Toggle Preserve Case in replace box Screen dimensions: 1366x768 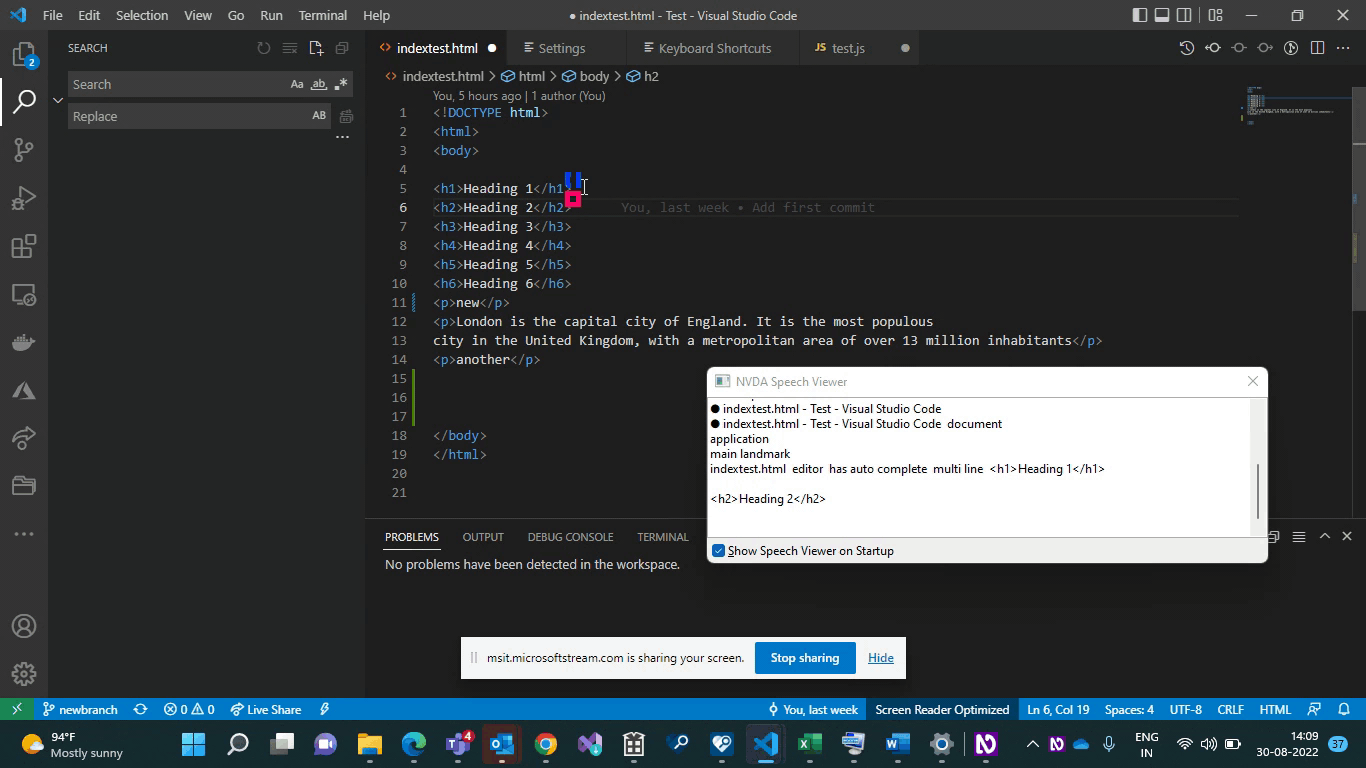pyautogui.click(x=319, y=116)
